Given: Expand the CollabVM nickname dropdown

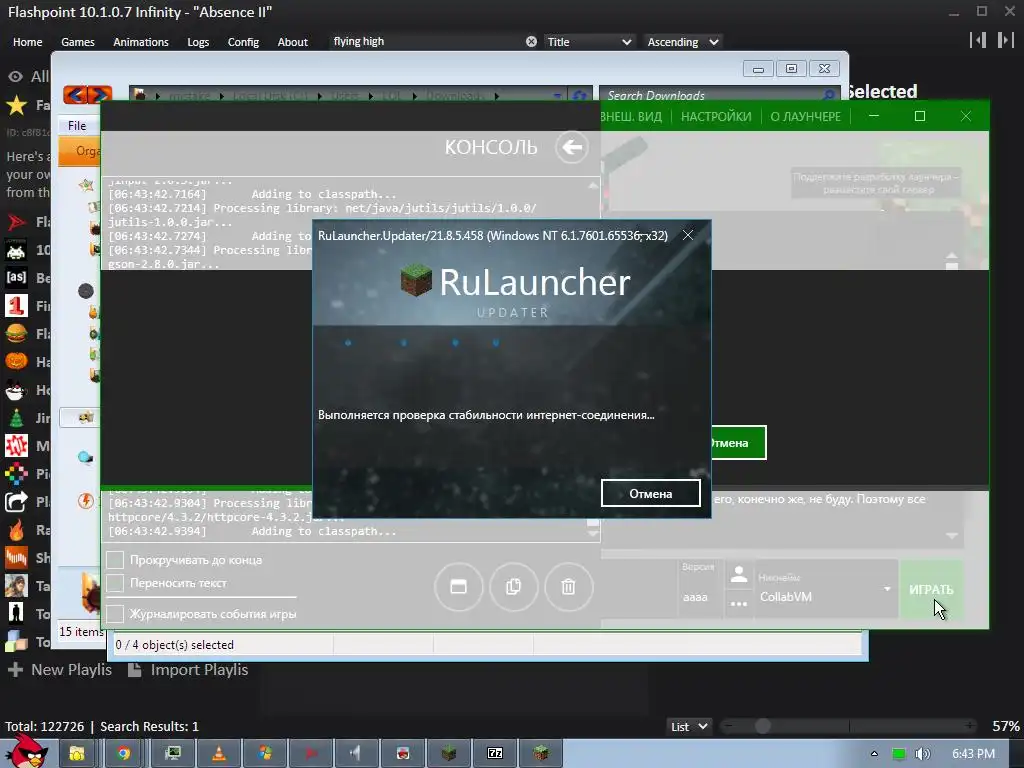Looking at the screenshot, I should pos(887,588).
